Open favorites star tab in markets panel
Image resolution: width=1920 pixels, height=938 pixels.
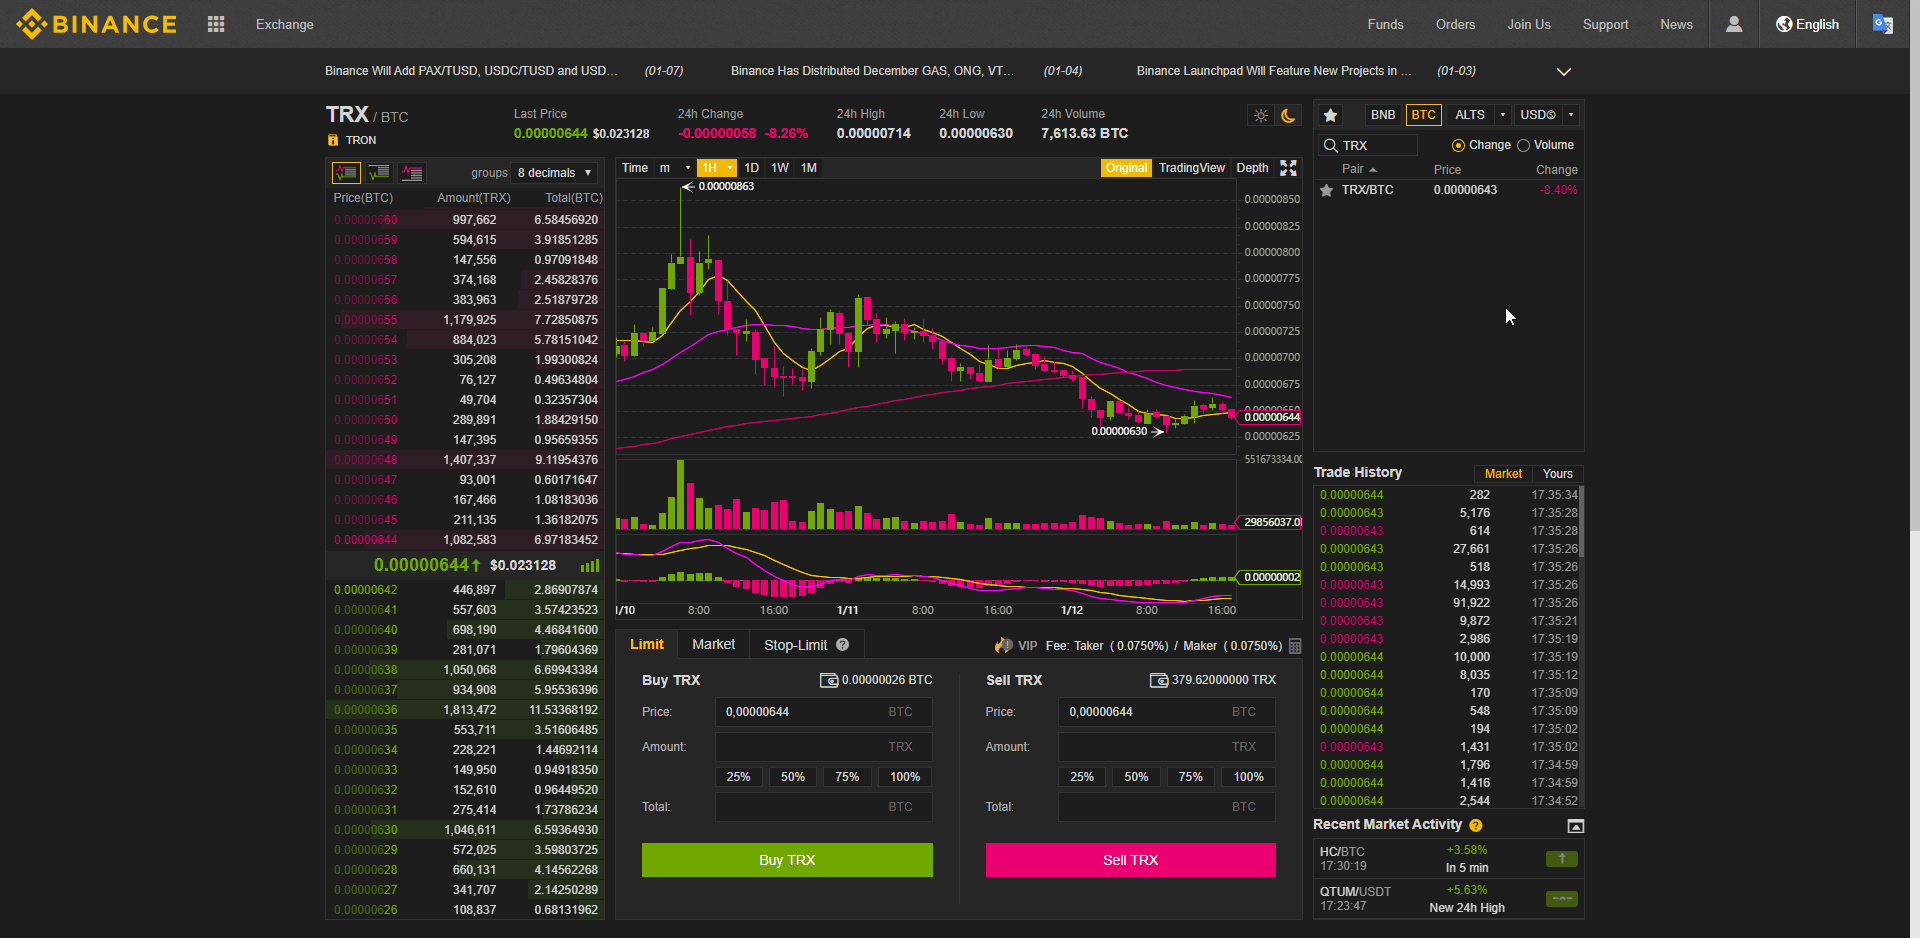[x=1330, y=115]
